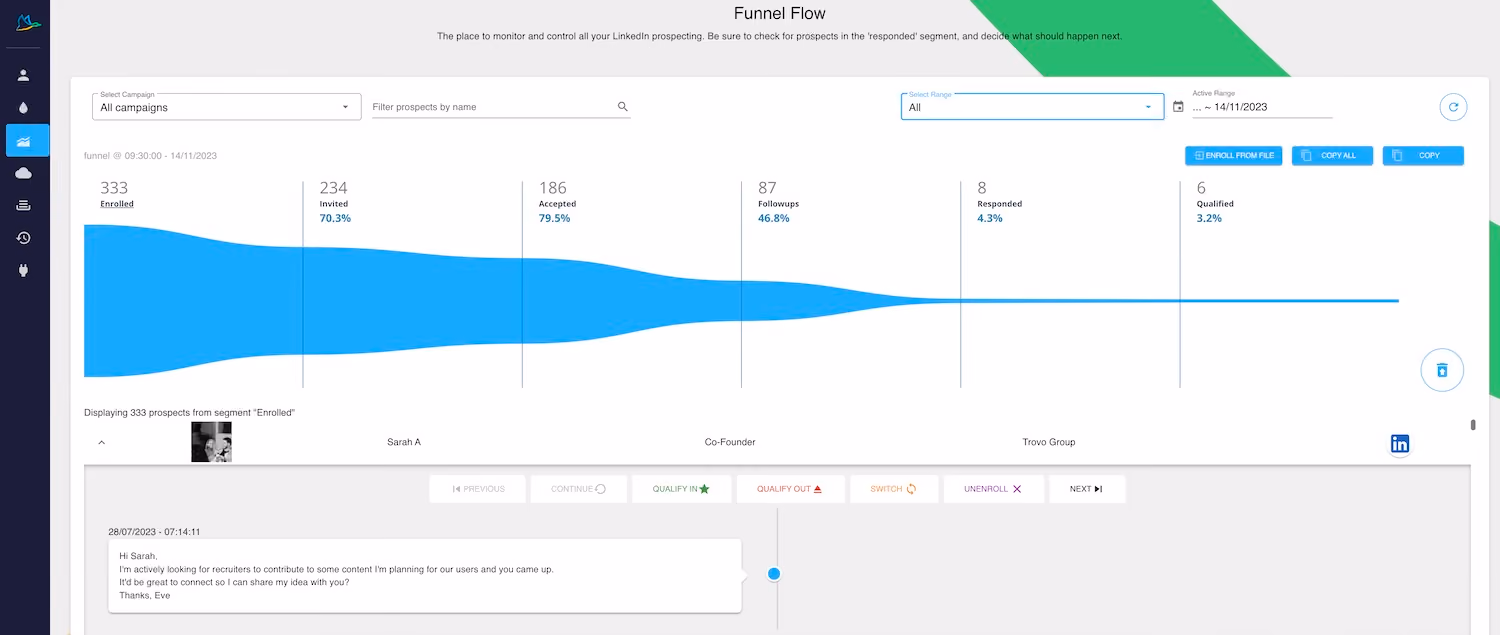Open the Select Range dropdown
Viewport: 1500px width, 635px height.
coord(1032,106)
